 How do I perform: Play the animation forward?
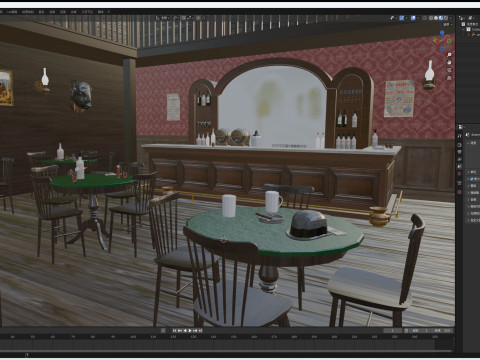[190, 330]
